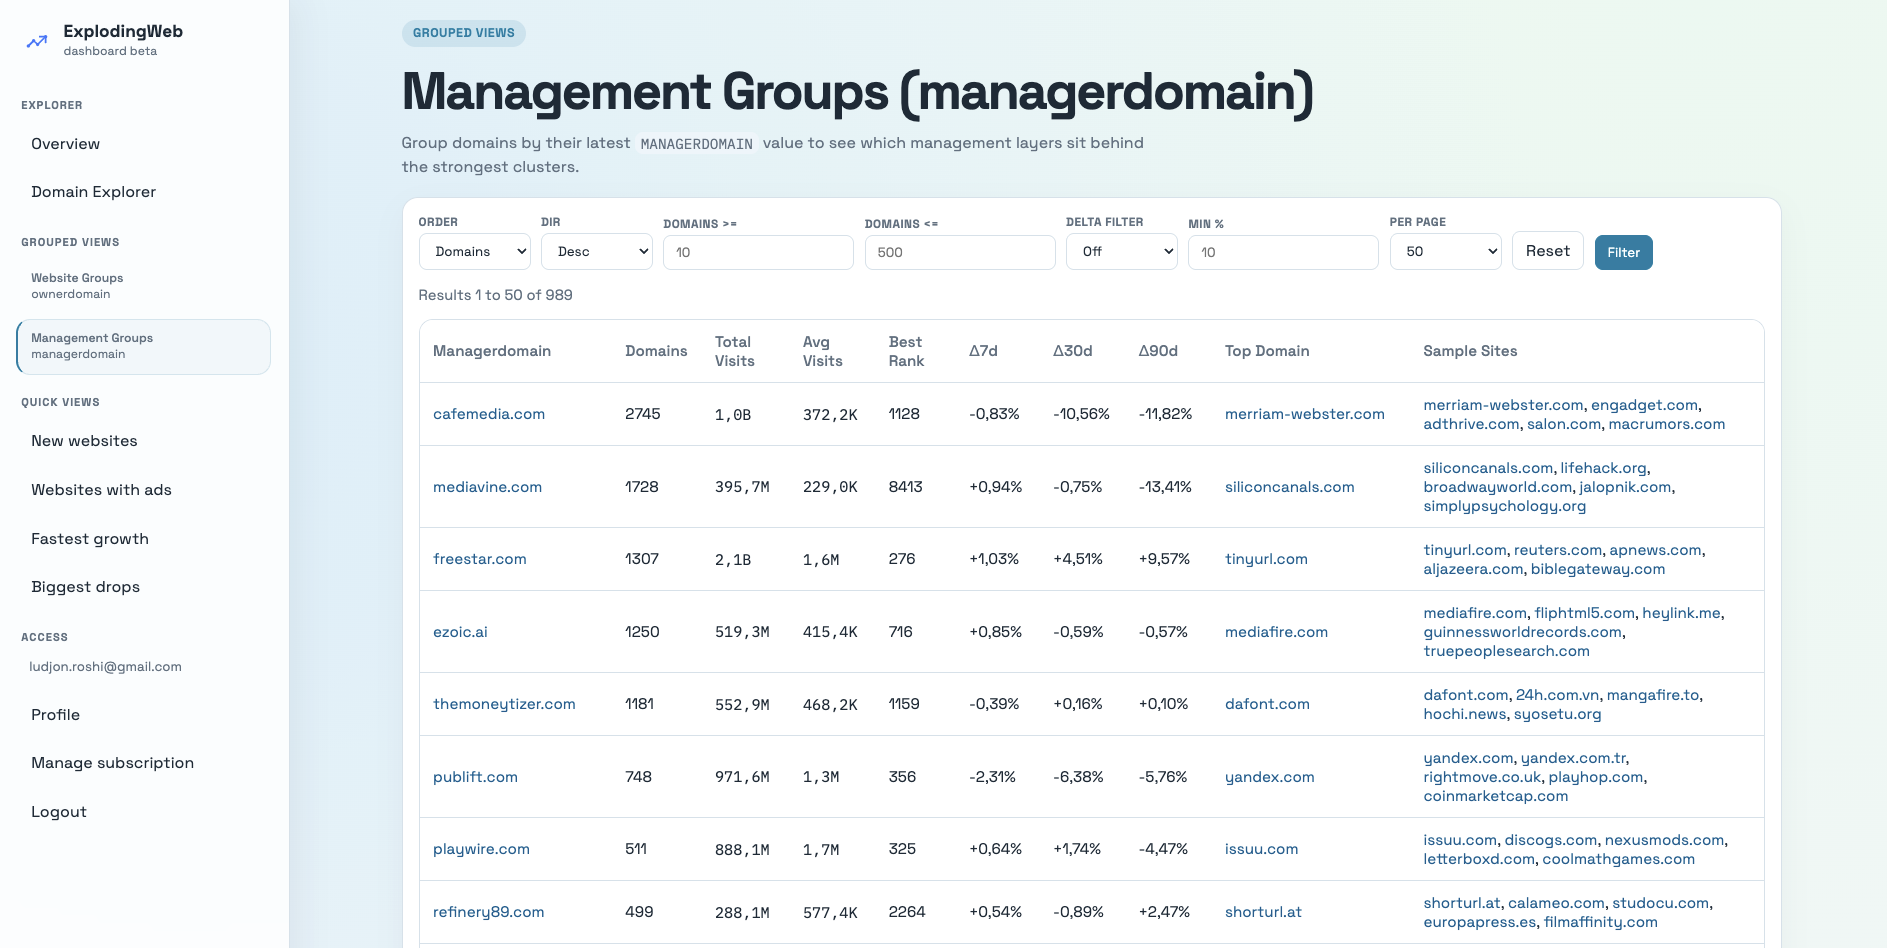Open the Biggest drops quick view
Image resolution: width=1887 pixels, height=948 pixels.
click(x=85, y=587)
